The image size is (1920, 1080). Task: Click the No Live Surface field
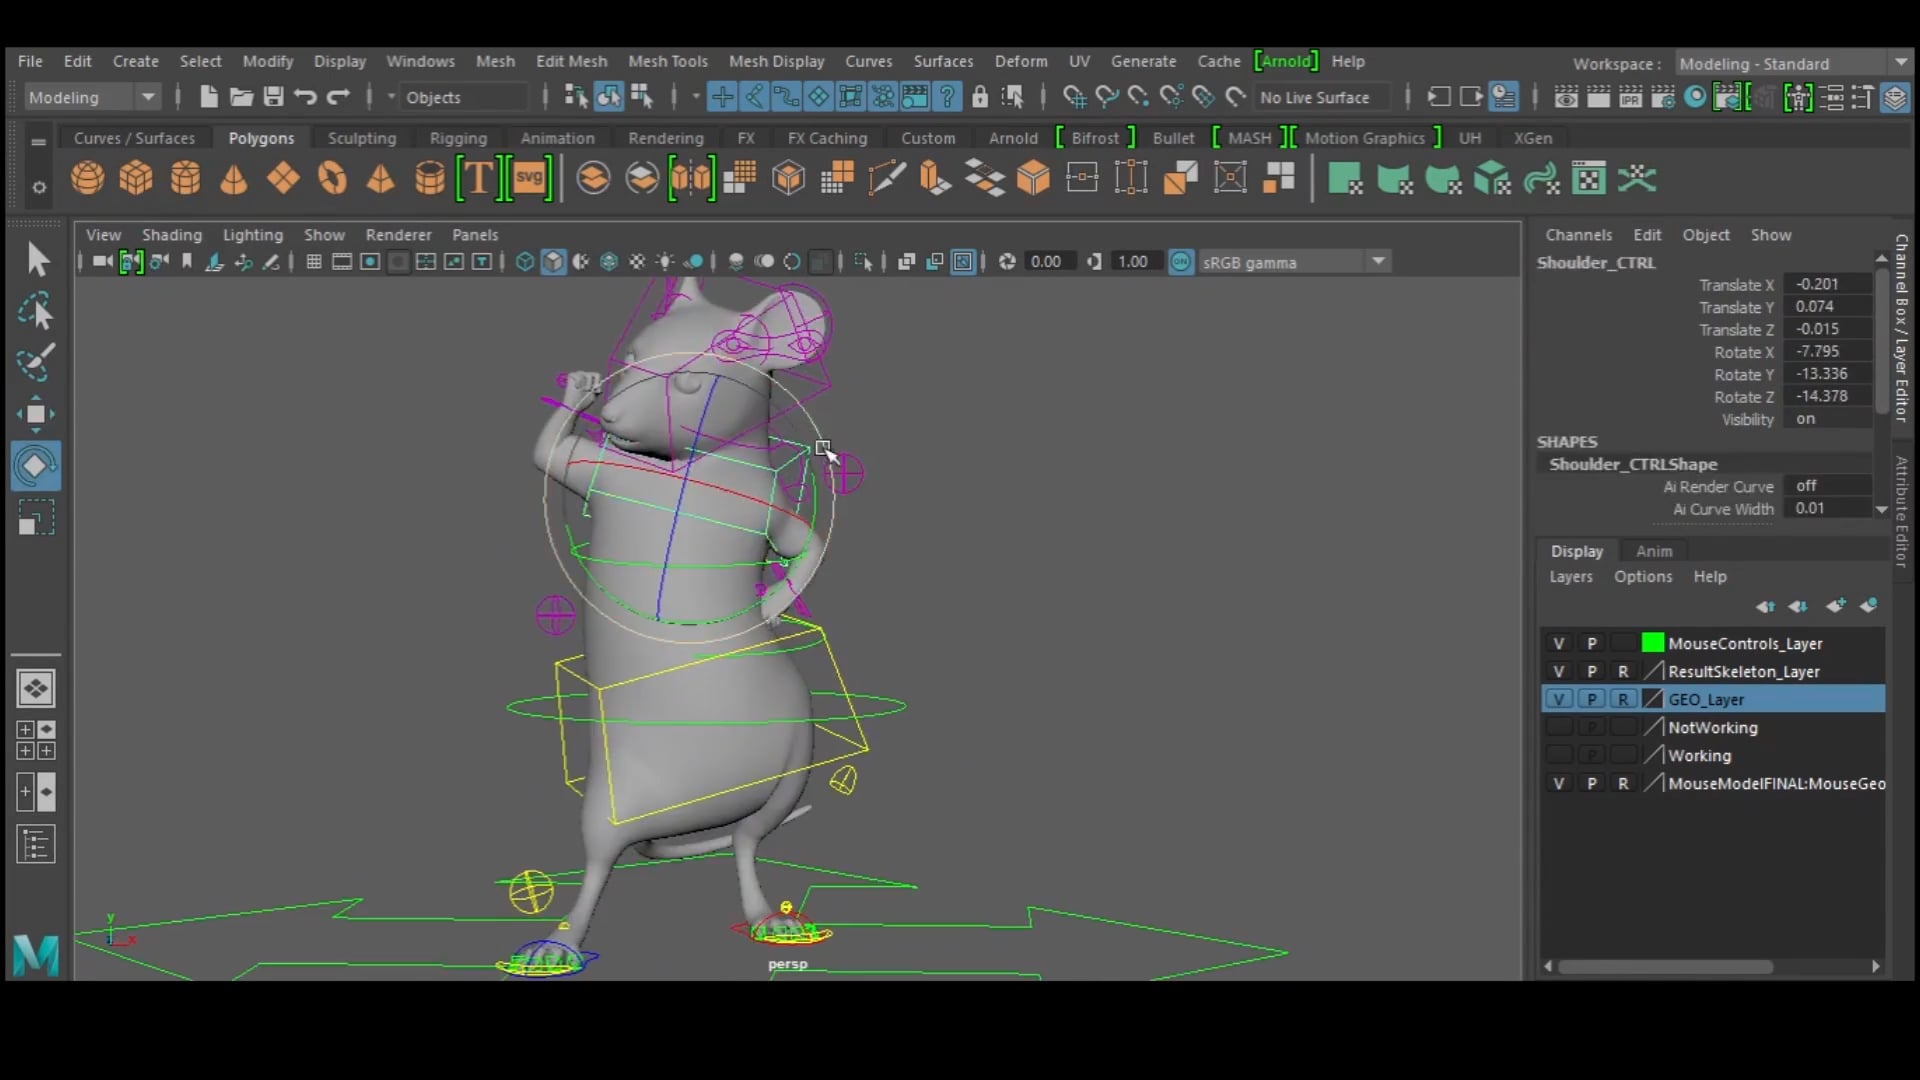[x=1324, y=97]
